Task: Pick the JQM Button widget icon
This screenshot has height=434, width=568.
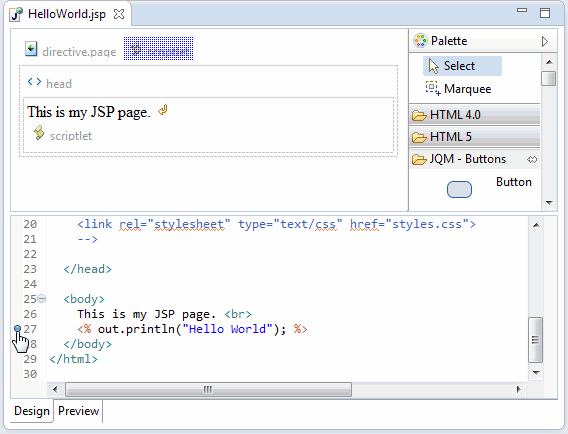Action: [459, 189]
